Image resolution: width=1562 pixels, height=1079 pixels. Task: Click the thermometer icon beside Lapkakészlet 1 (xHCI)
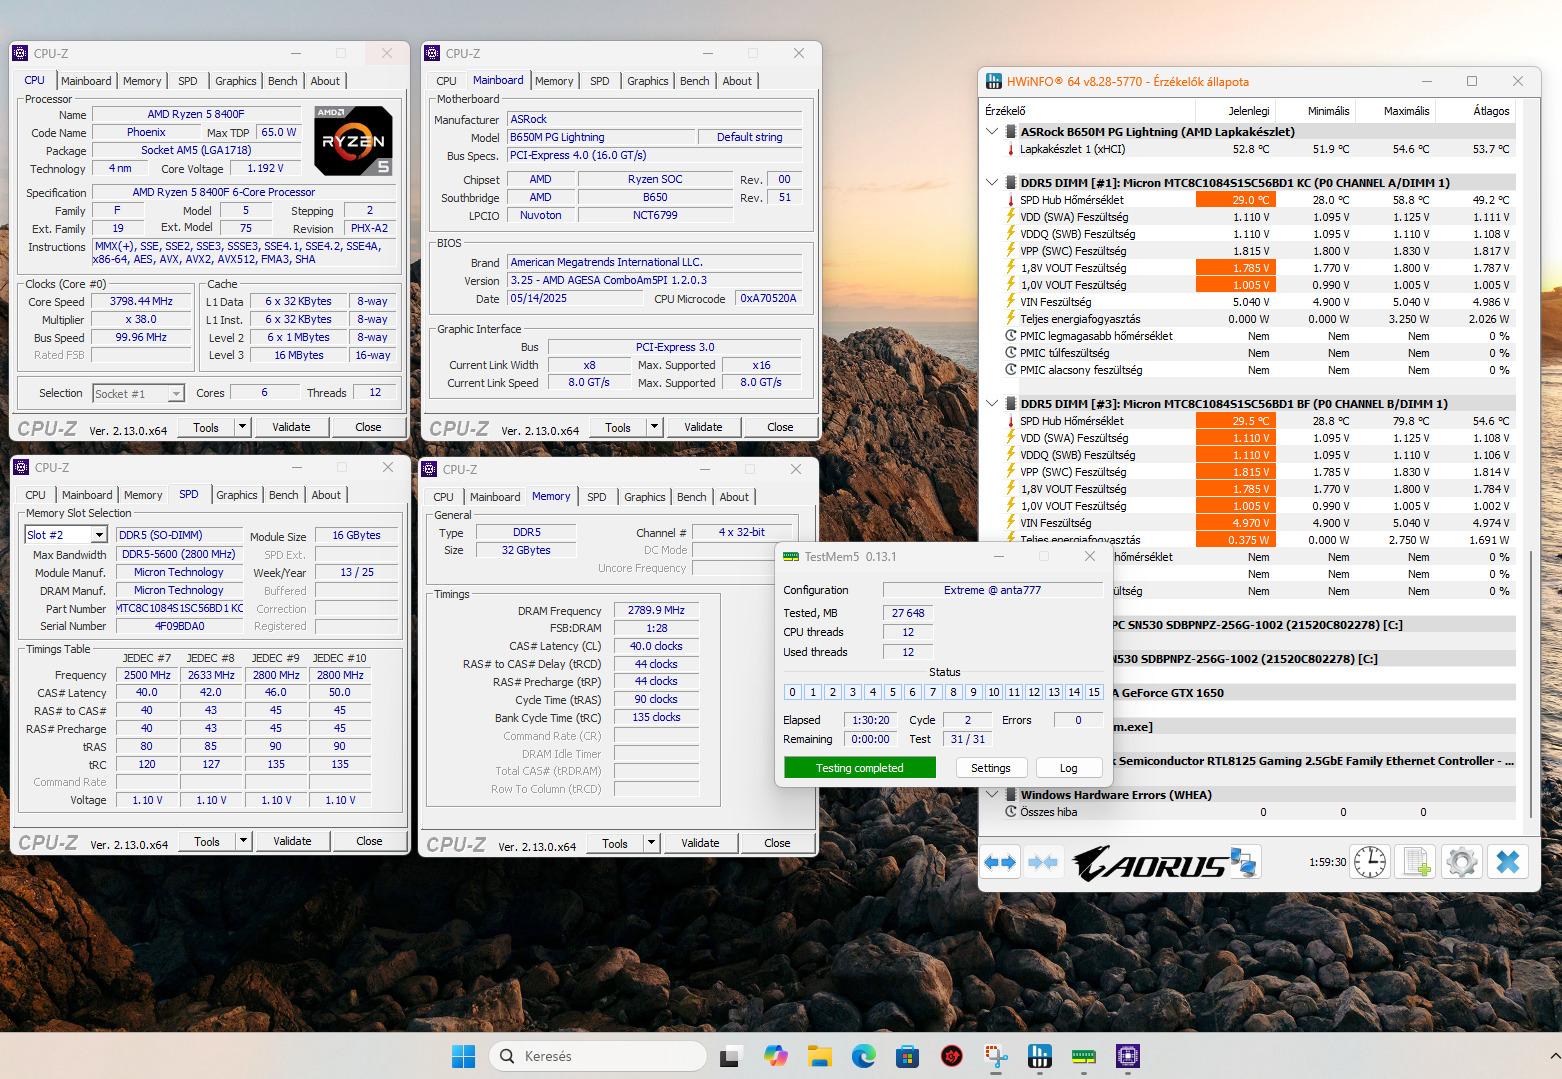pos(1011,149)
